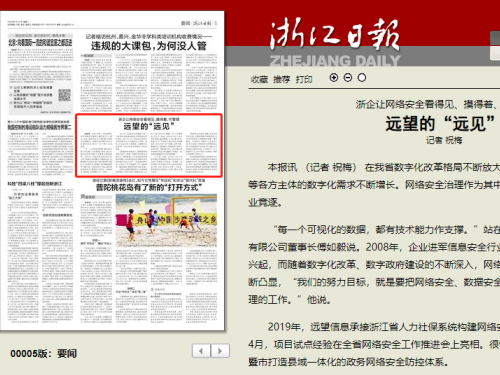This screenshot has width=500, height=375.
Task: Open the 违规的大课包,为何没人管 article on page
Action: click(149, 46)
